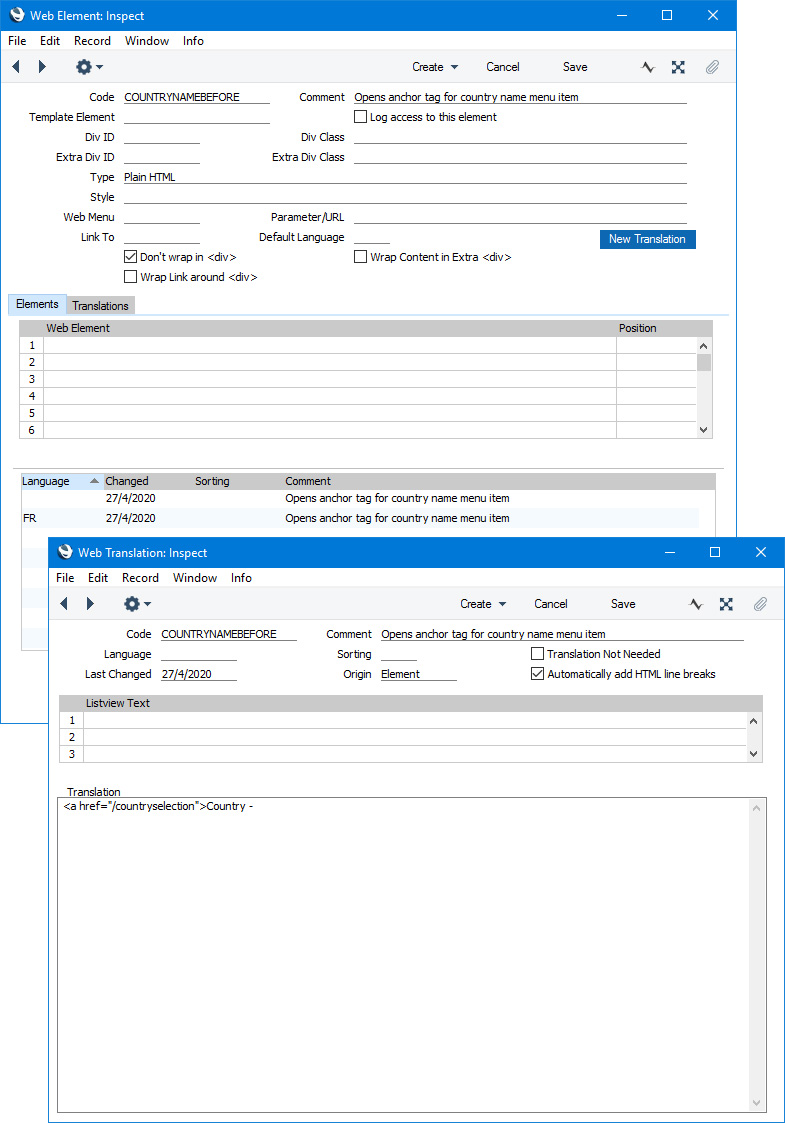Open the Record menu in Web Element window
The width and height of the screenshot is (785, 1123).
[x=92, y=41]
